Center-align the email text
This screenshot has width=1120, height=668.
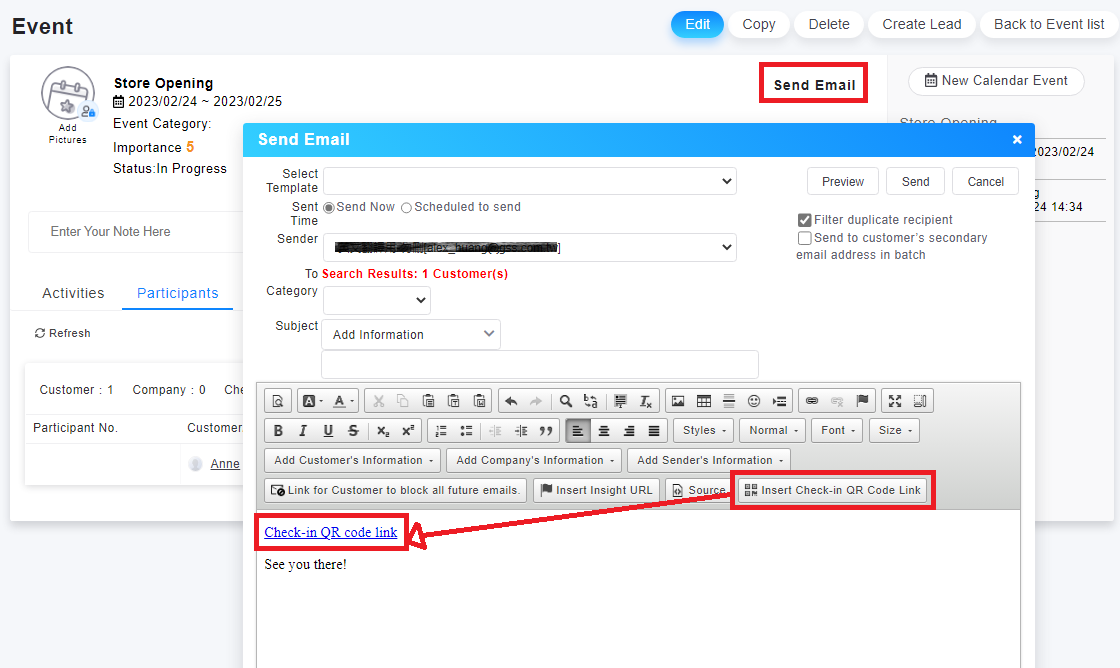pyautogui.click(x=604, y=431)
